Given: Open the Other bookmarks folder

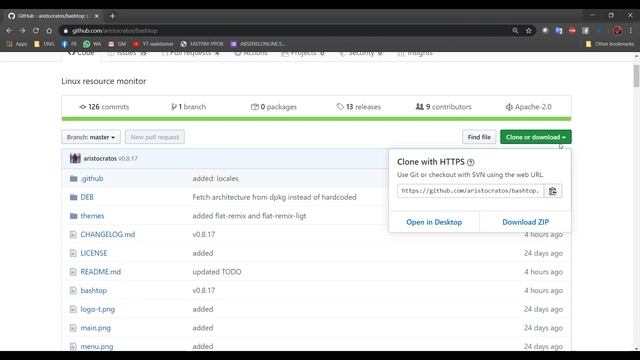Looking at the screenshot, I should [x=610, y=44].
